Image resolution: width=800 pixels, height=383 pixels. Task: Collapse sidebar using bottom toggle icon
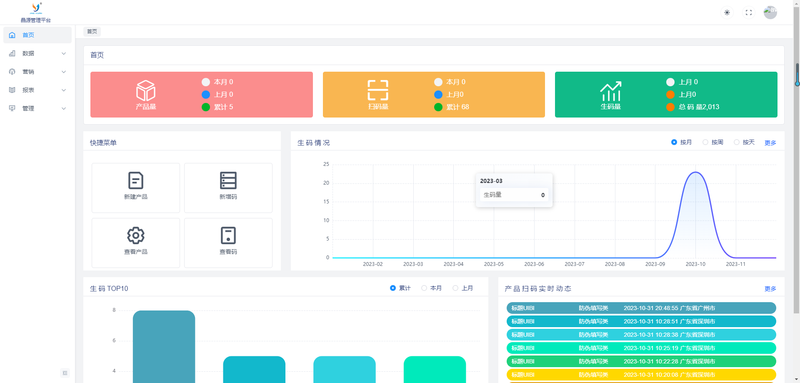65,373
